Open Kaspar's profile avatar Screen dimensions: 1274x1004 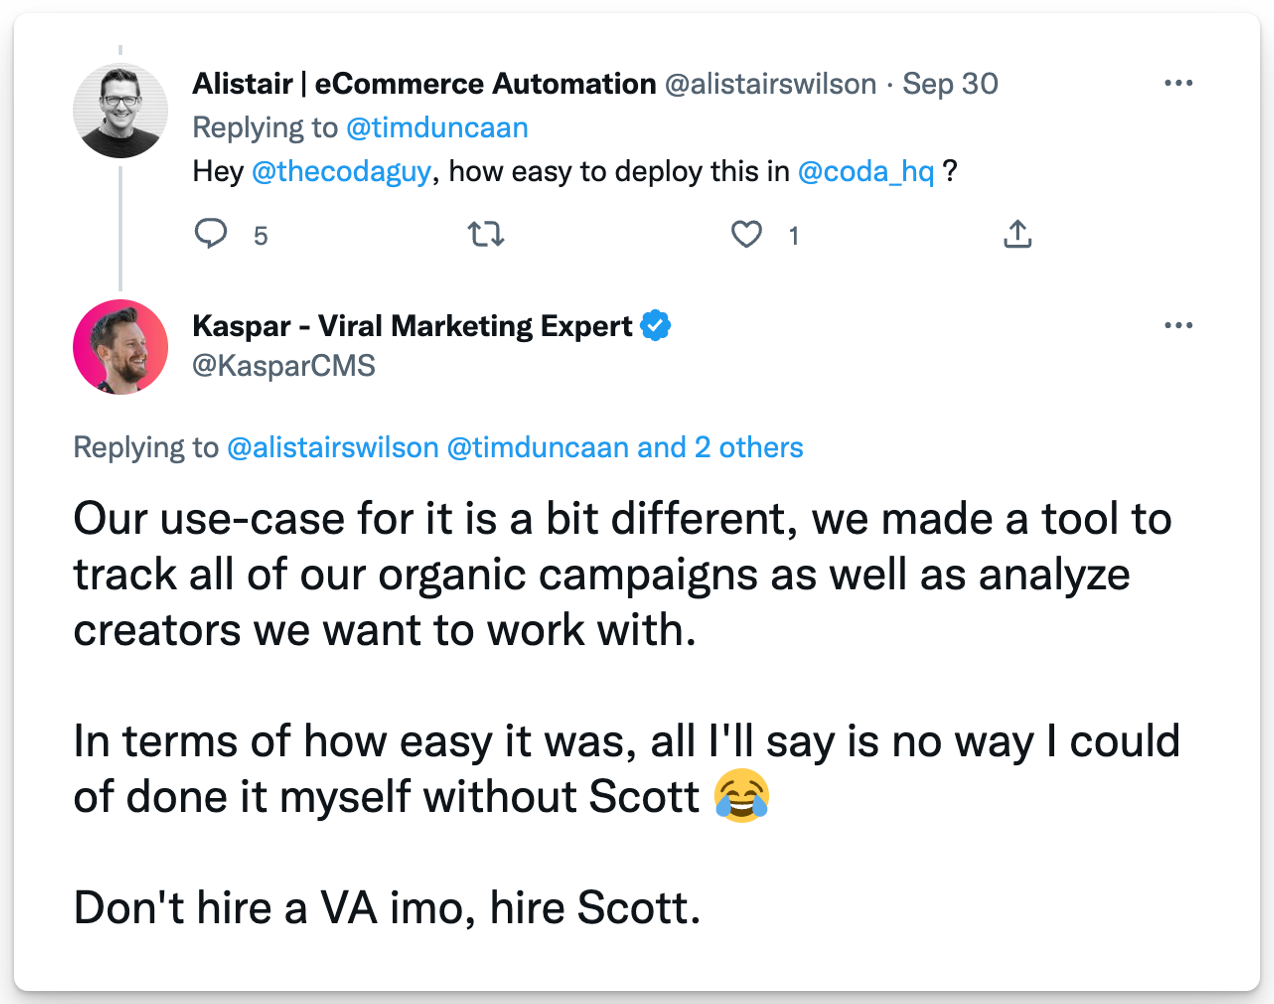point(121,347)
